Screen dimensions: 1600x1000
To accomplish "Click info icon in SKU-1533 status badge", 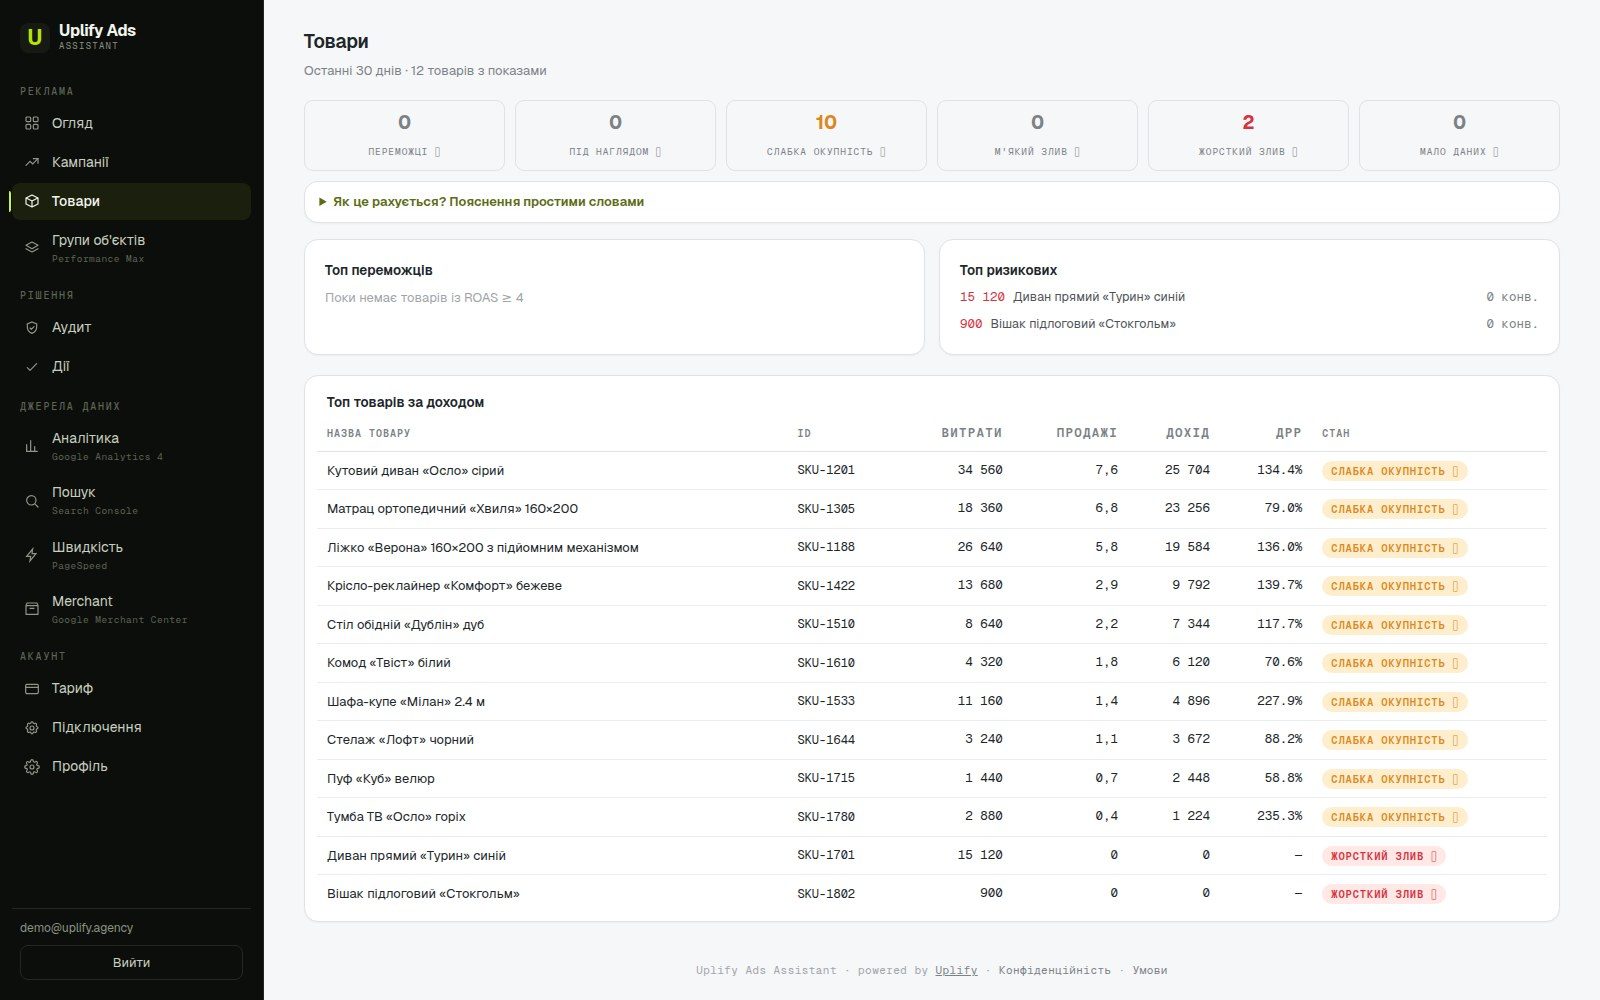I will point(1455,702).
